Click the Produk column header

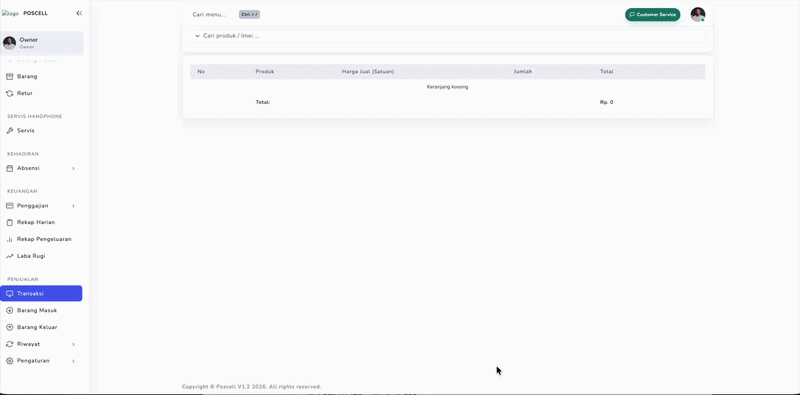[265, 71]
